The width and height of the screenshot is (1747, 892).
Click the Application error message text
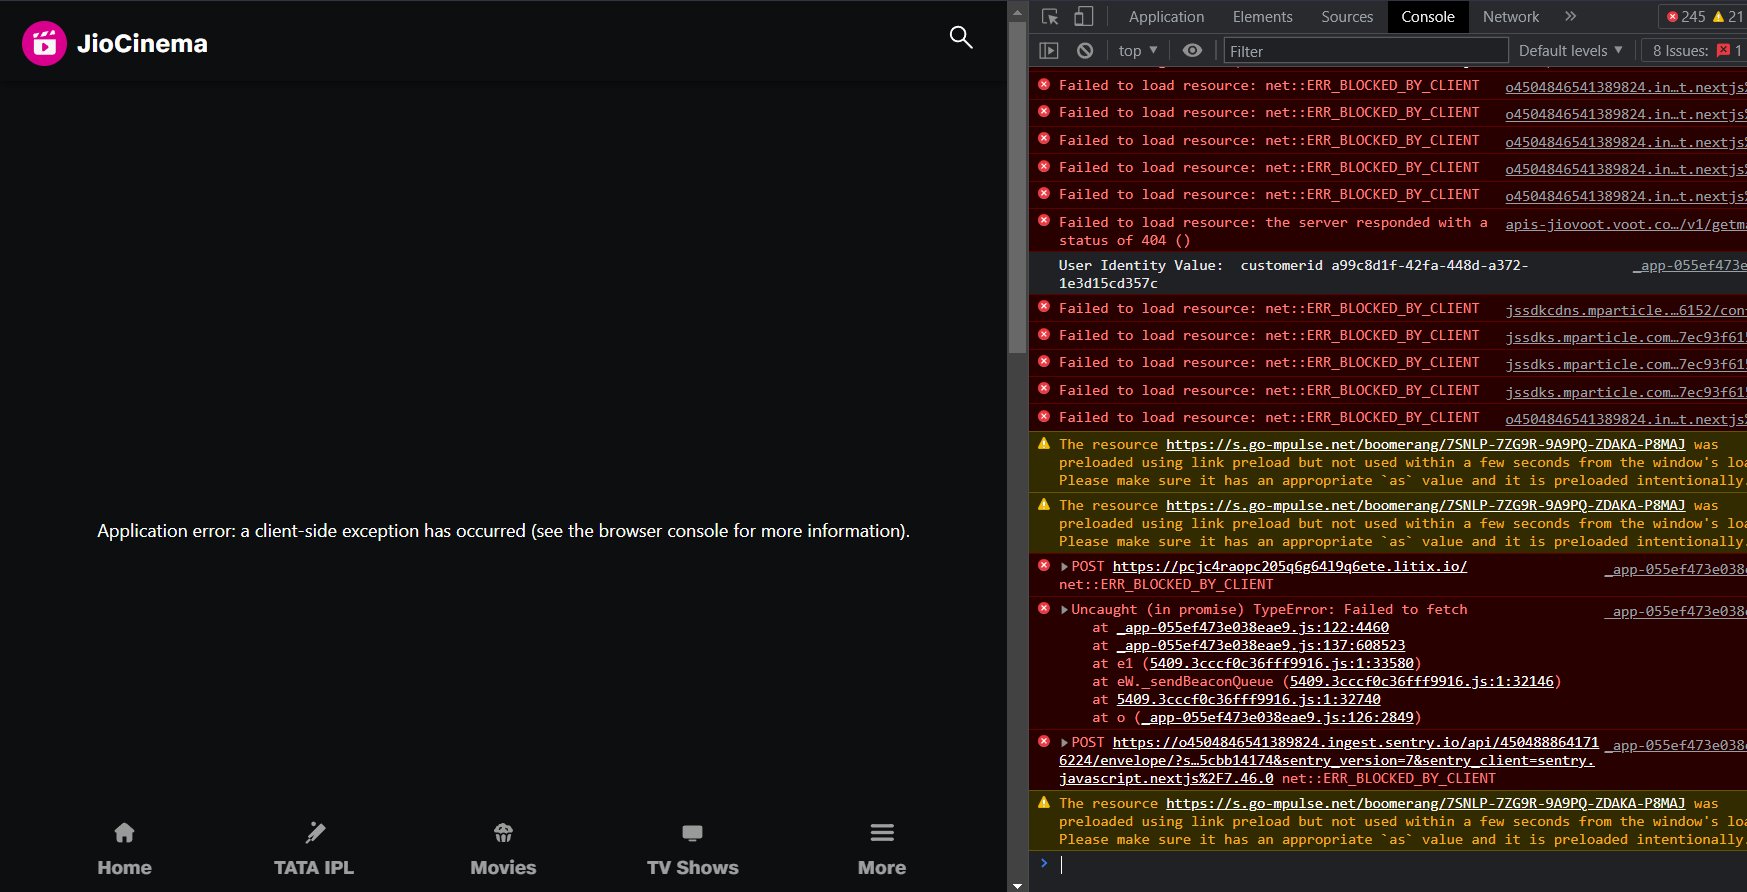pos(503,531)
